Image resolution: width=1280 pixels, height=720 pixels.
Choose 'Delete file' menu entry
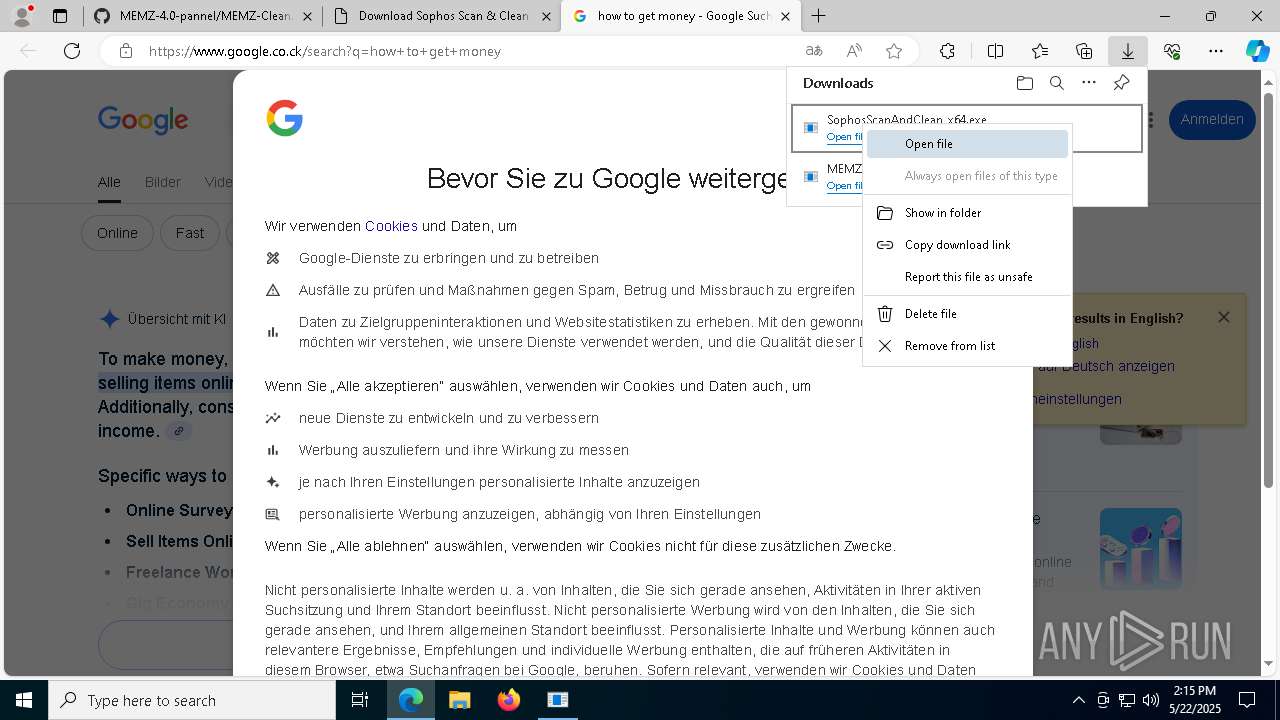[x=967, y=314]
